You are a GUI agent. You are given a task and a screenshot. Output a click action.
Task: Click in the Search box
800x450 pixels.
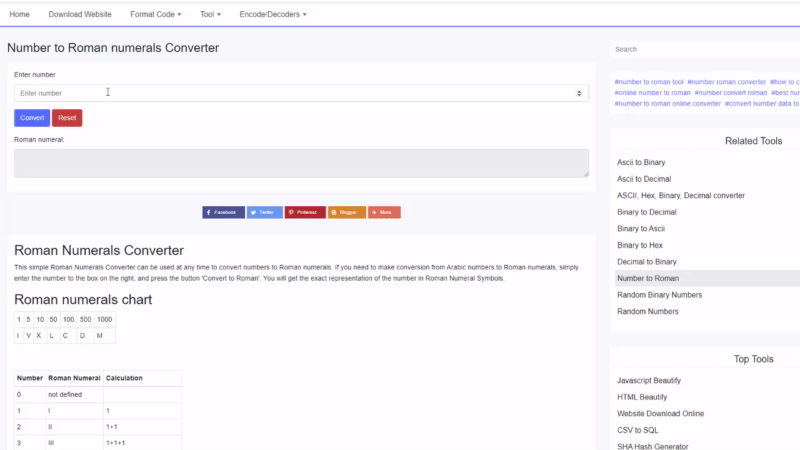[x=705, y=49]
